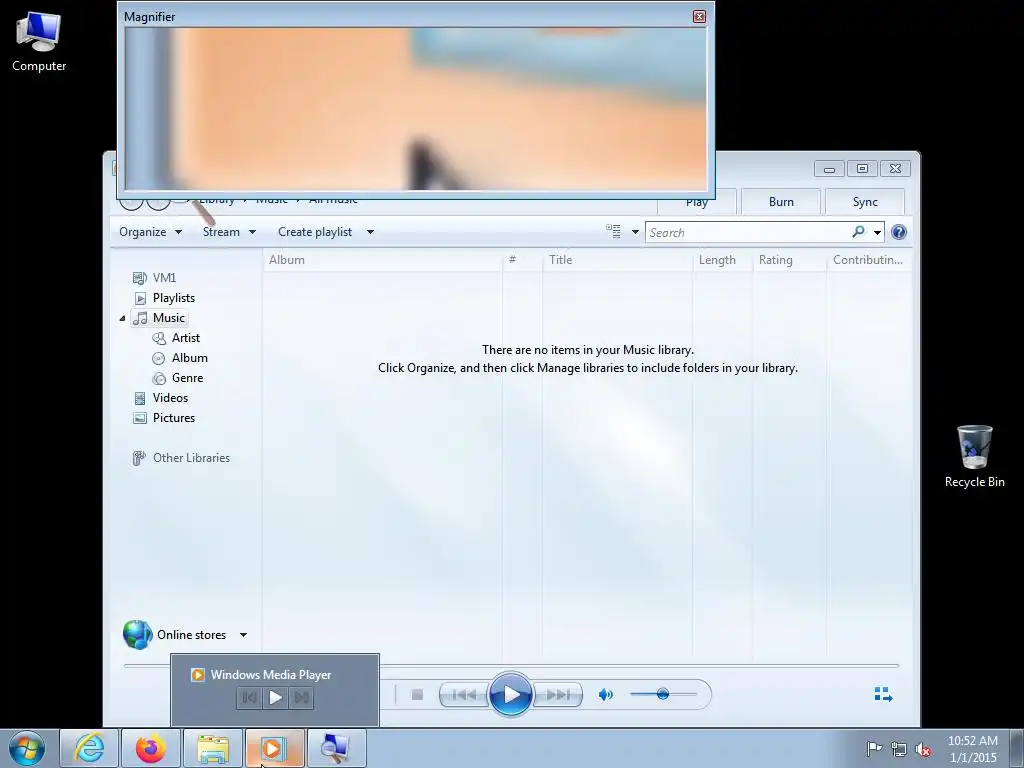Click the muted speaker tray icon
The image size is (1024, 768).
pos(923,750)
